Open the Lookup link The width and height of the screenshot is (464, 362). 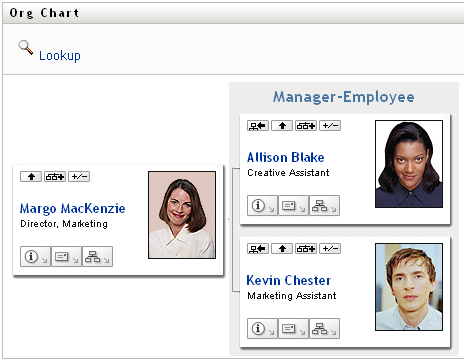point(60,56)
